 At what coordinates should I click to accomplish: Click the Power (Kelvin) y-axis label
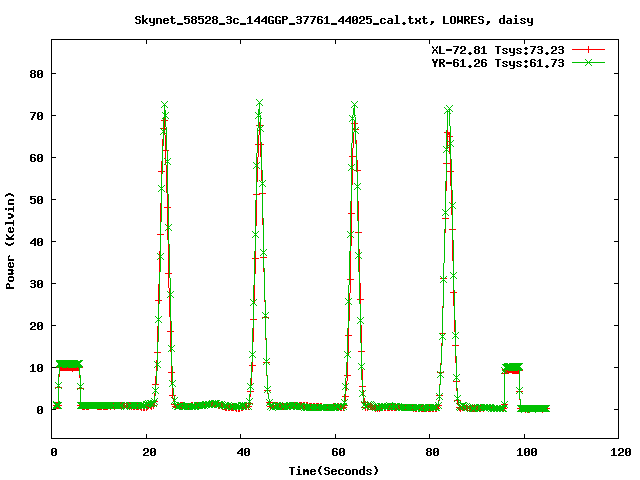point(10,241)
